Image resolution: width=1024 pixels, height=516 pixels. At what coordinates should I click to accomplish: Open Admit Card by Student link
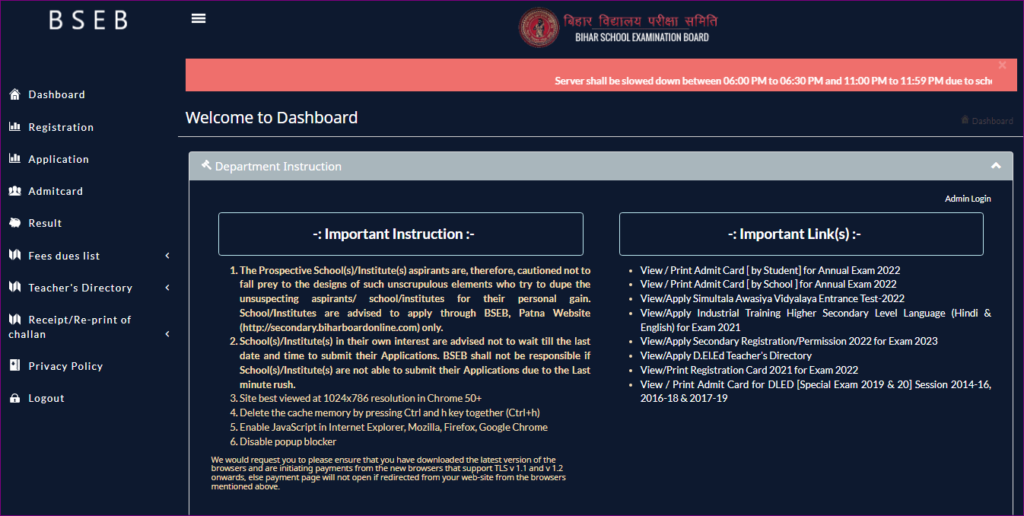point(770,270)
